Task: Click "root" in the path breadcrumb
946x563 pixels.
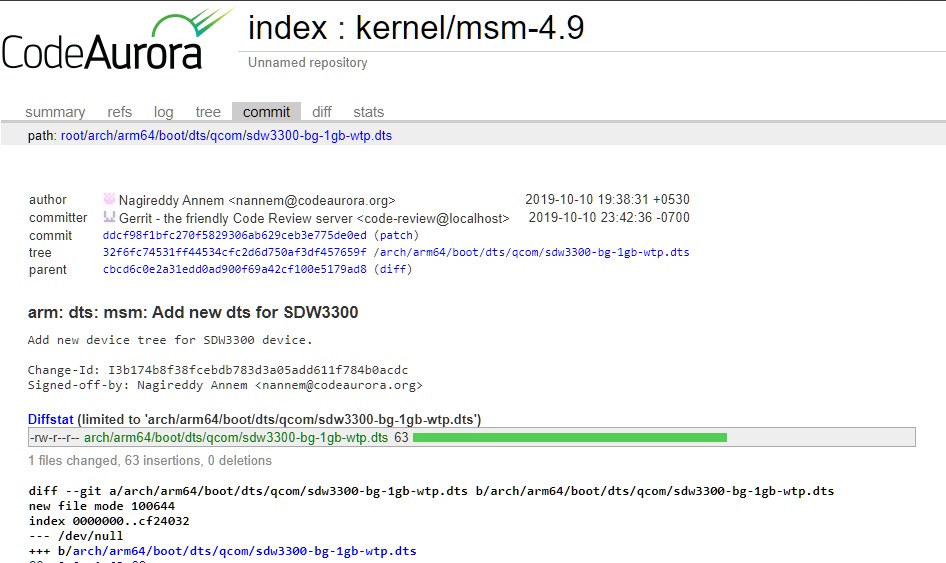Action: pos(74,136)
